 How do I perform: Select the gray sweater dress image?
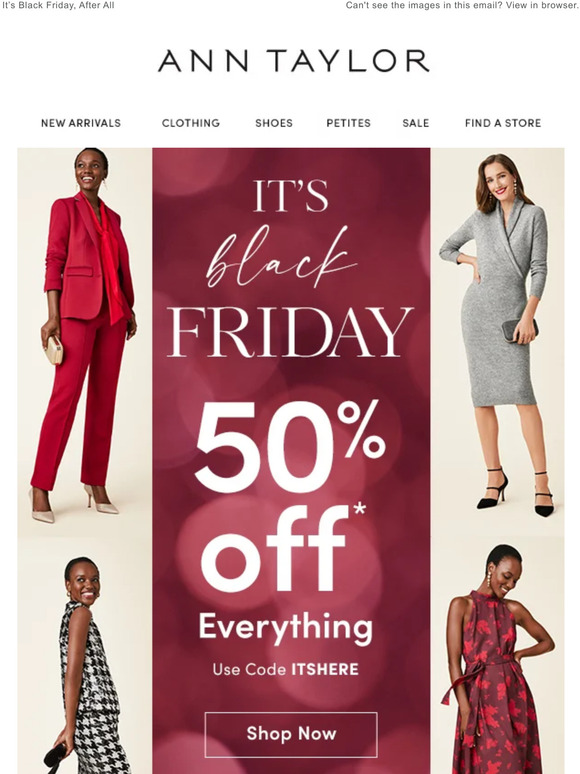pyautogui.click(x=497, y=342)
